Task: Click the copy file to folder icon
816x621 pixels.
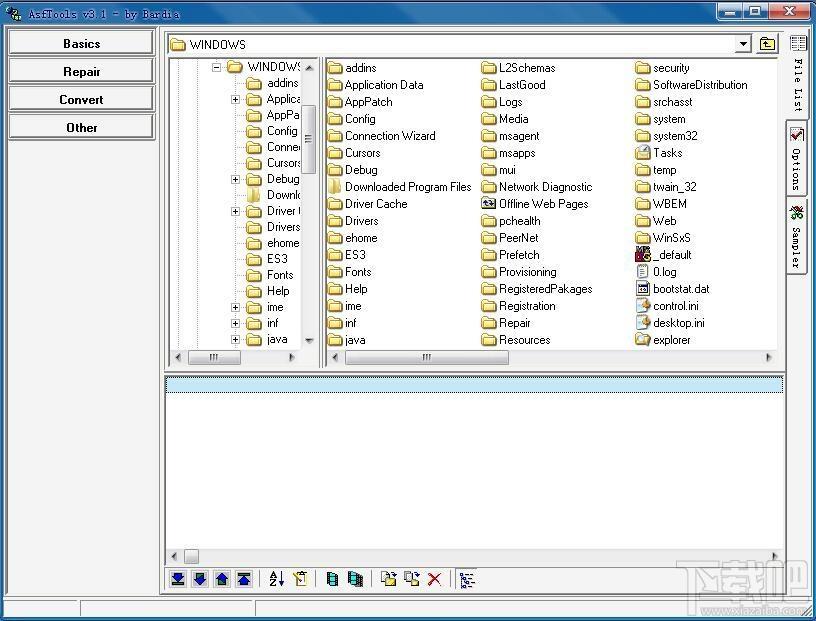Action: (388, 579)
